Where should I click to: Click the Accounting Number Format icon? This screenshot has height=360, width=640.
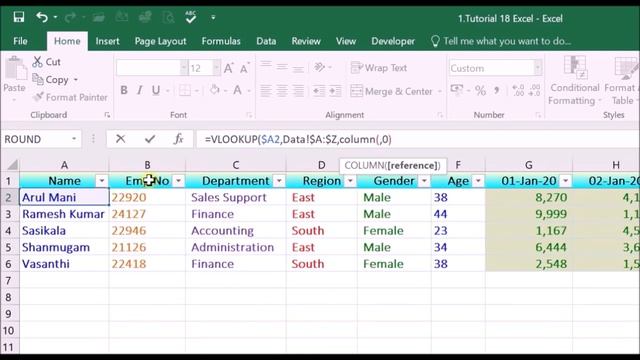pyautogui.click(x=457, y=90)
